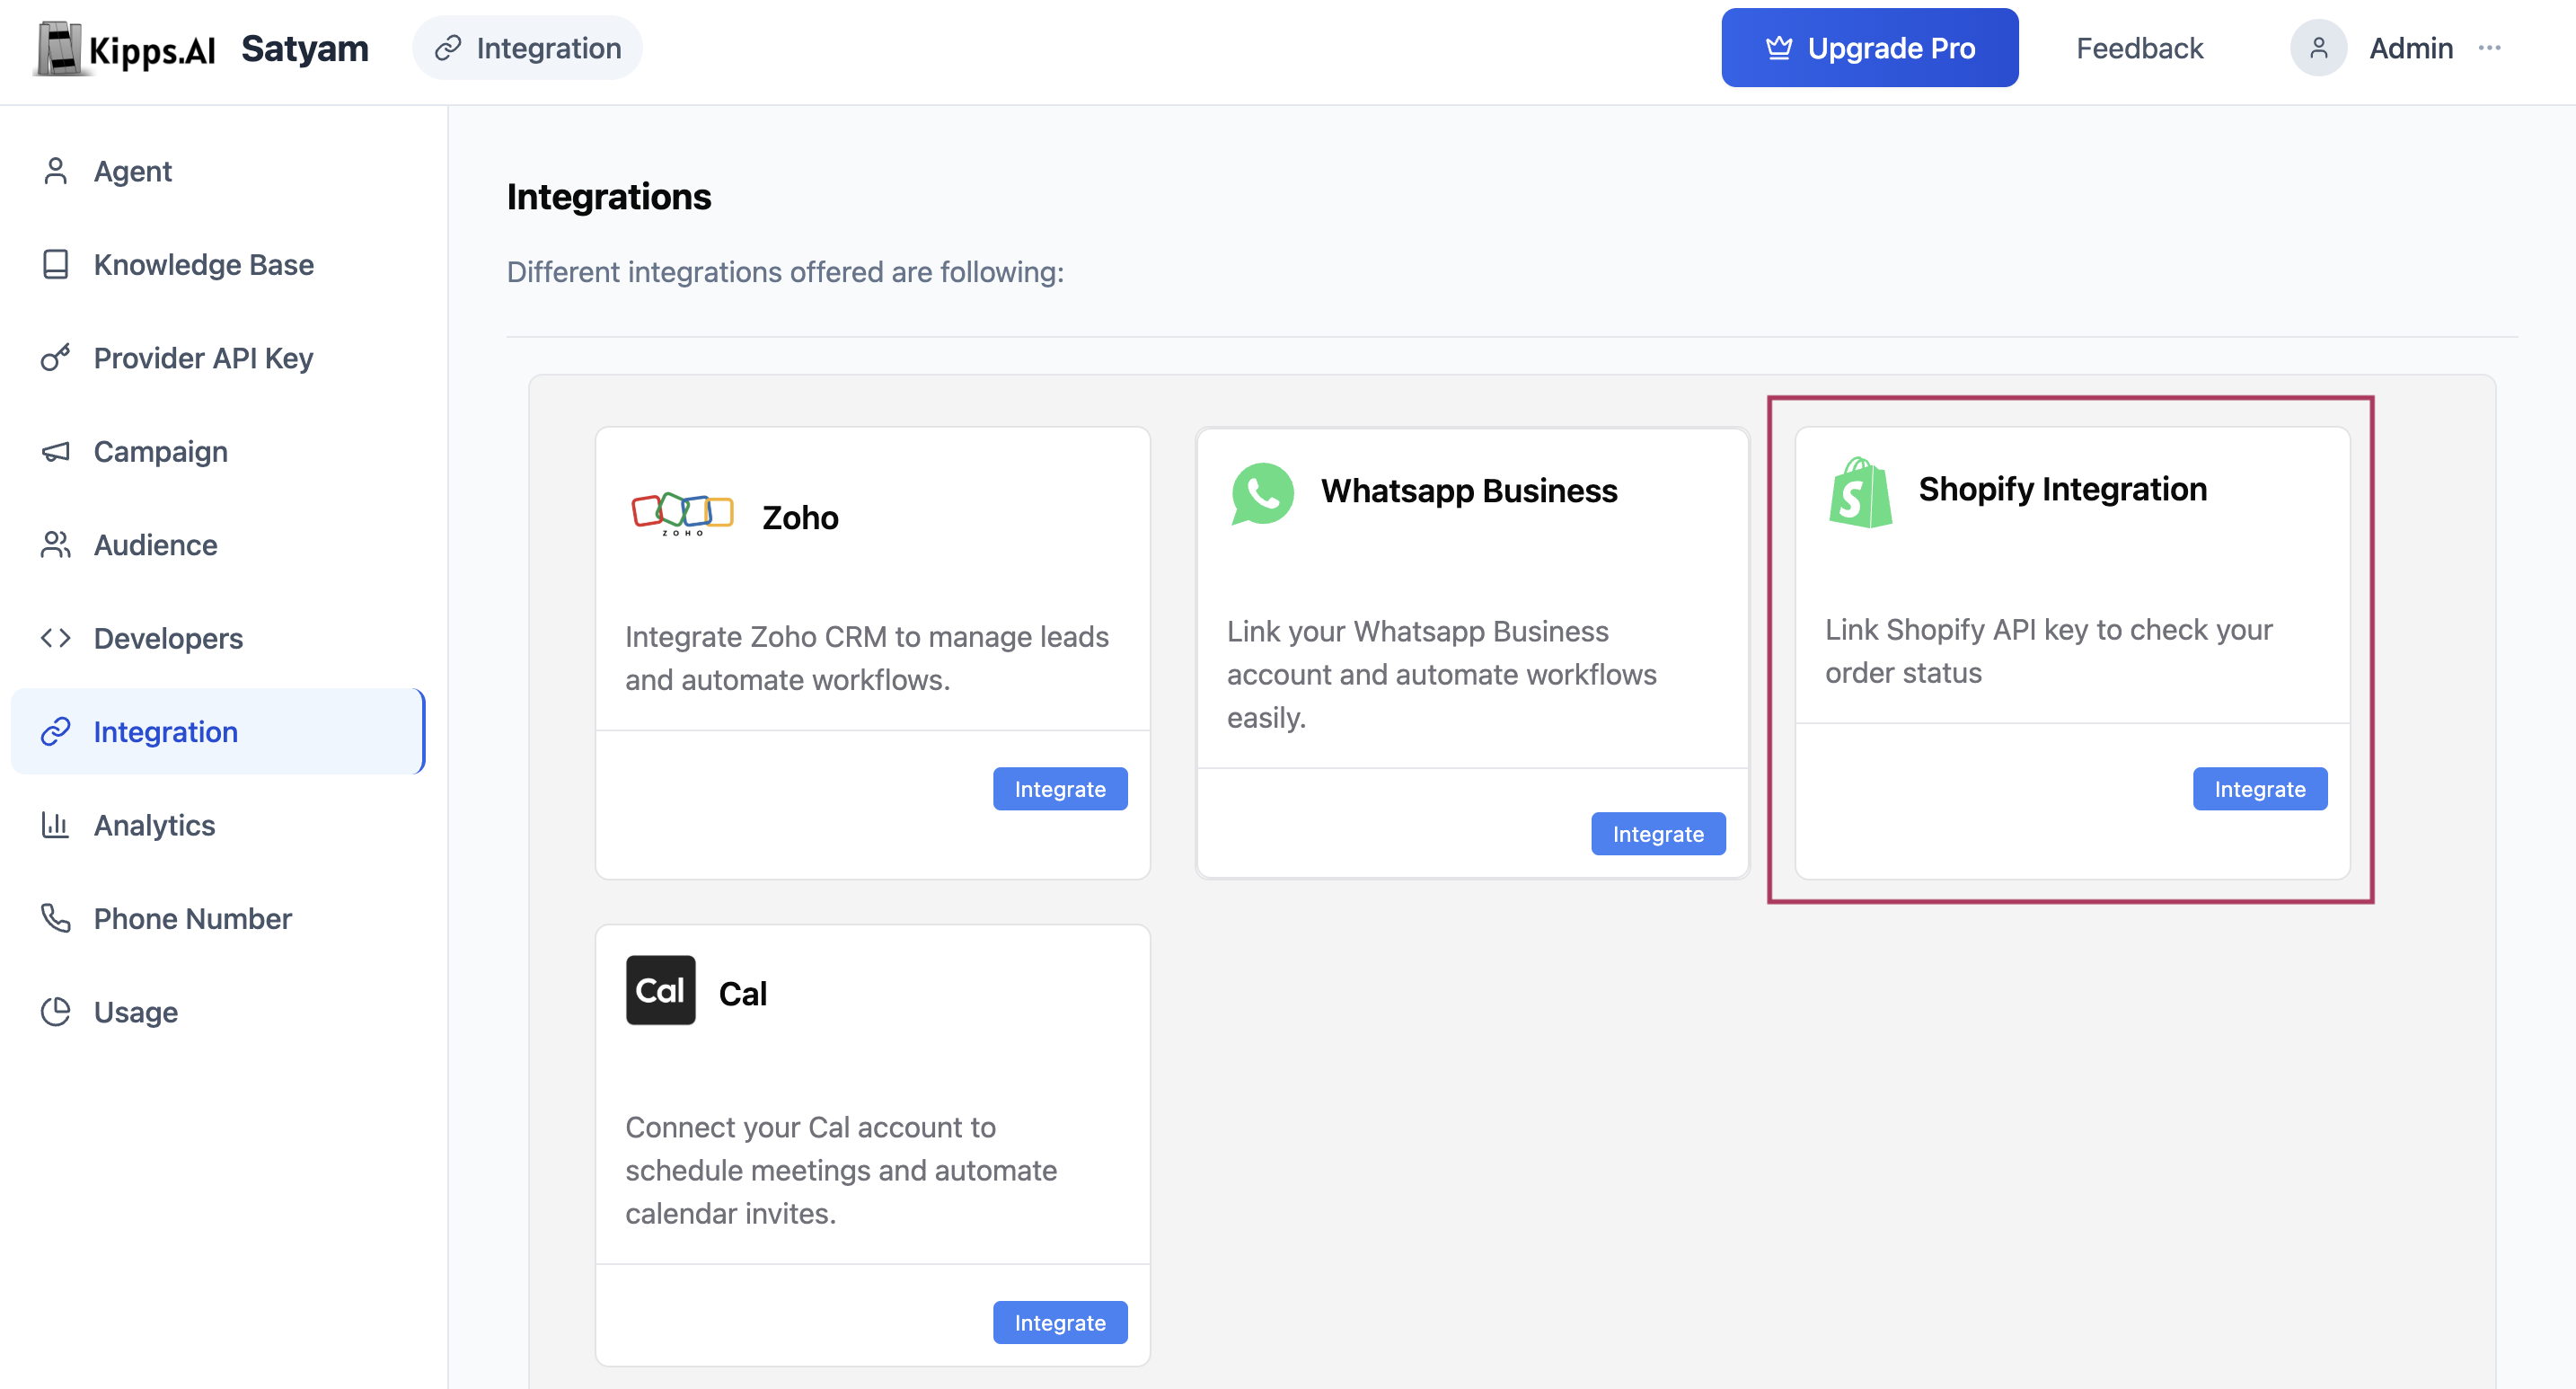This screenshot has height=1389, width=2576.
Task: Click the Shopify bag logo icon
Action: (x=1860, y=492)
